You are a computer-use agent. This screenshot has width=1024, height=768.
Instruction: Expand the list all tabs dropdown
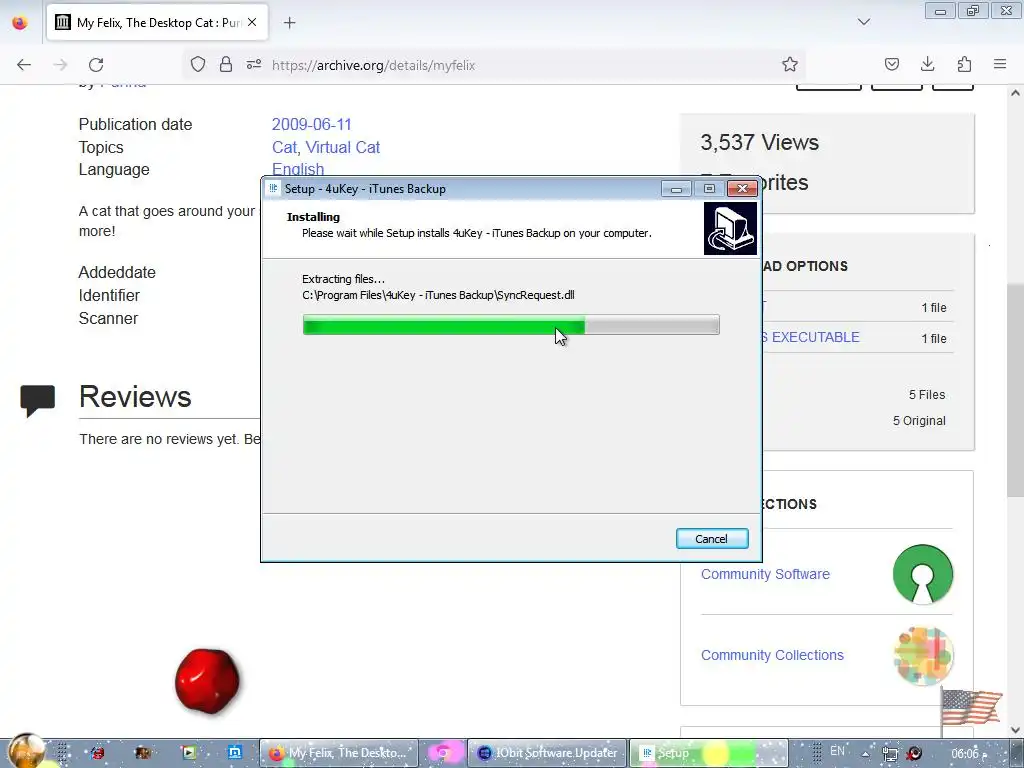coord(864,22)
